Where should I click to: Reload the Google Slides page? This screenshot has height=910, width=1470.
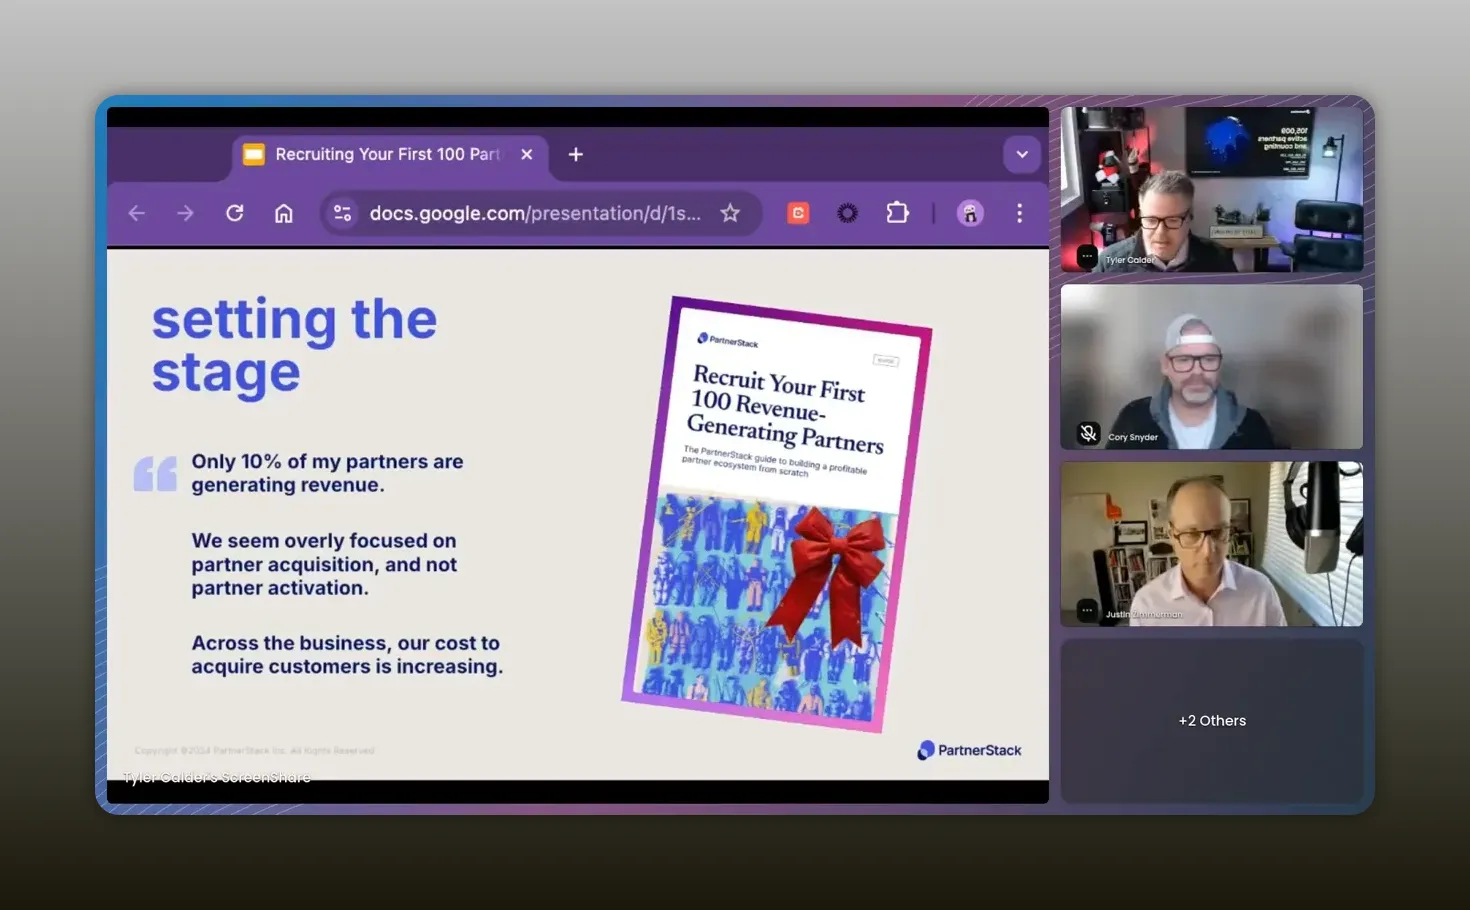[x=235, y=213]
